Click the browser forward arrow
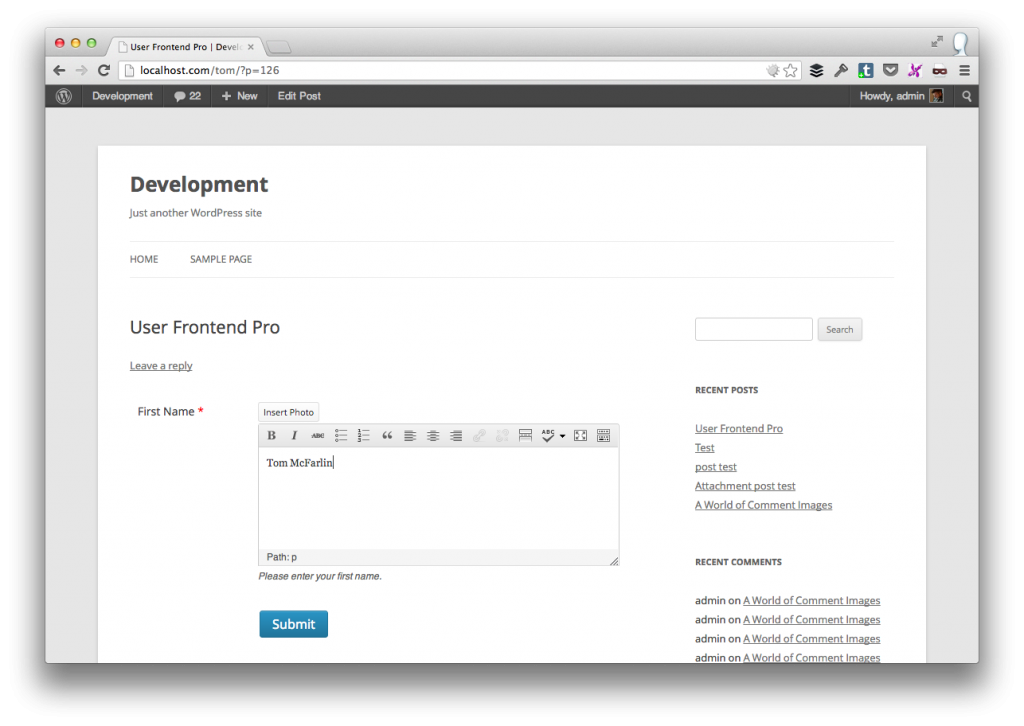 tap(81, 71)
